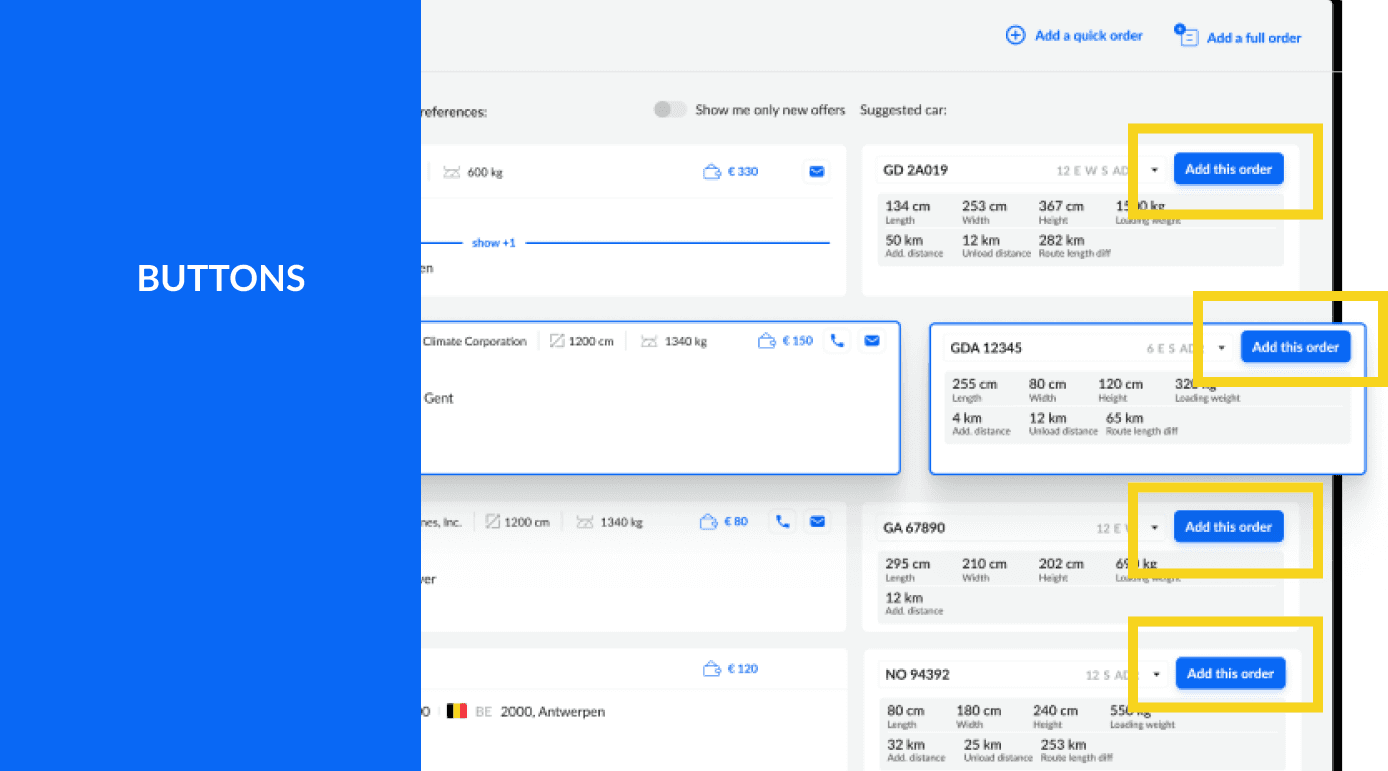Enable the "Show me only new offers" toggle

pyautogui.click(x=669, y=109)
